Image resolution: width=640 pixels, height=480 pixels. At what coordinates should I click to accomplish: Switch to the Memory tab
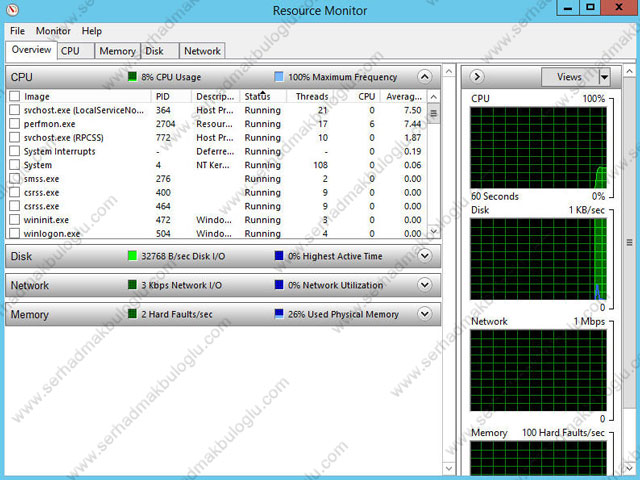(x=118, y=51)
